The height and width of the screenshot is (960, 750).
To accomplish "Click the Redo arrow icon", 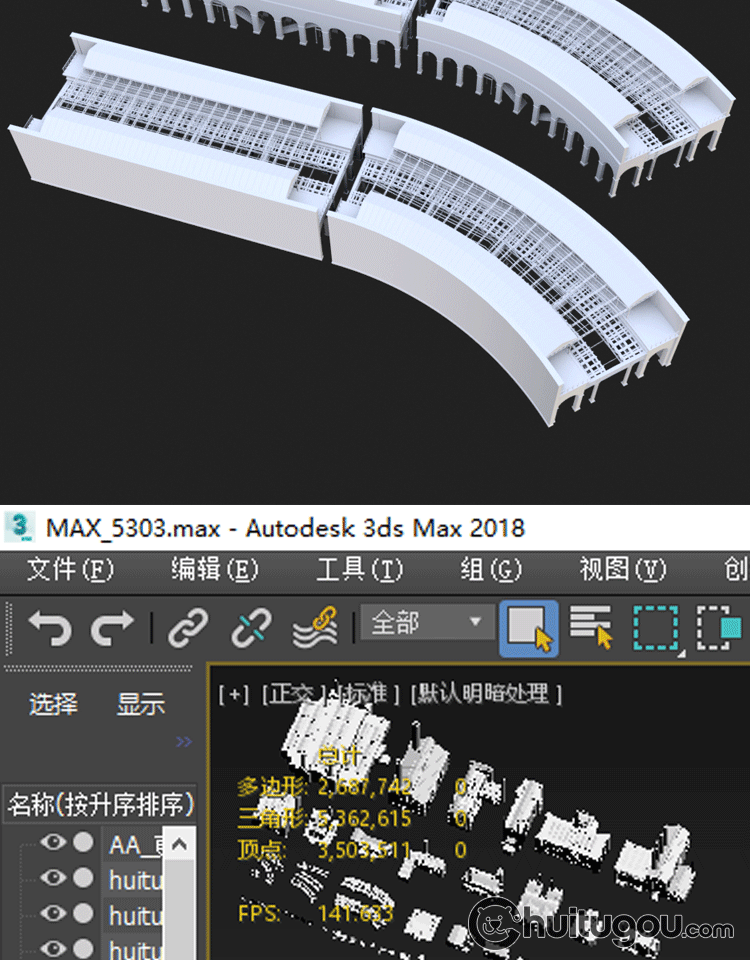I will 112,628.
